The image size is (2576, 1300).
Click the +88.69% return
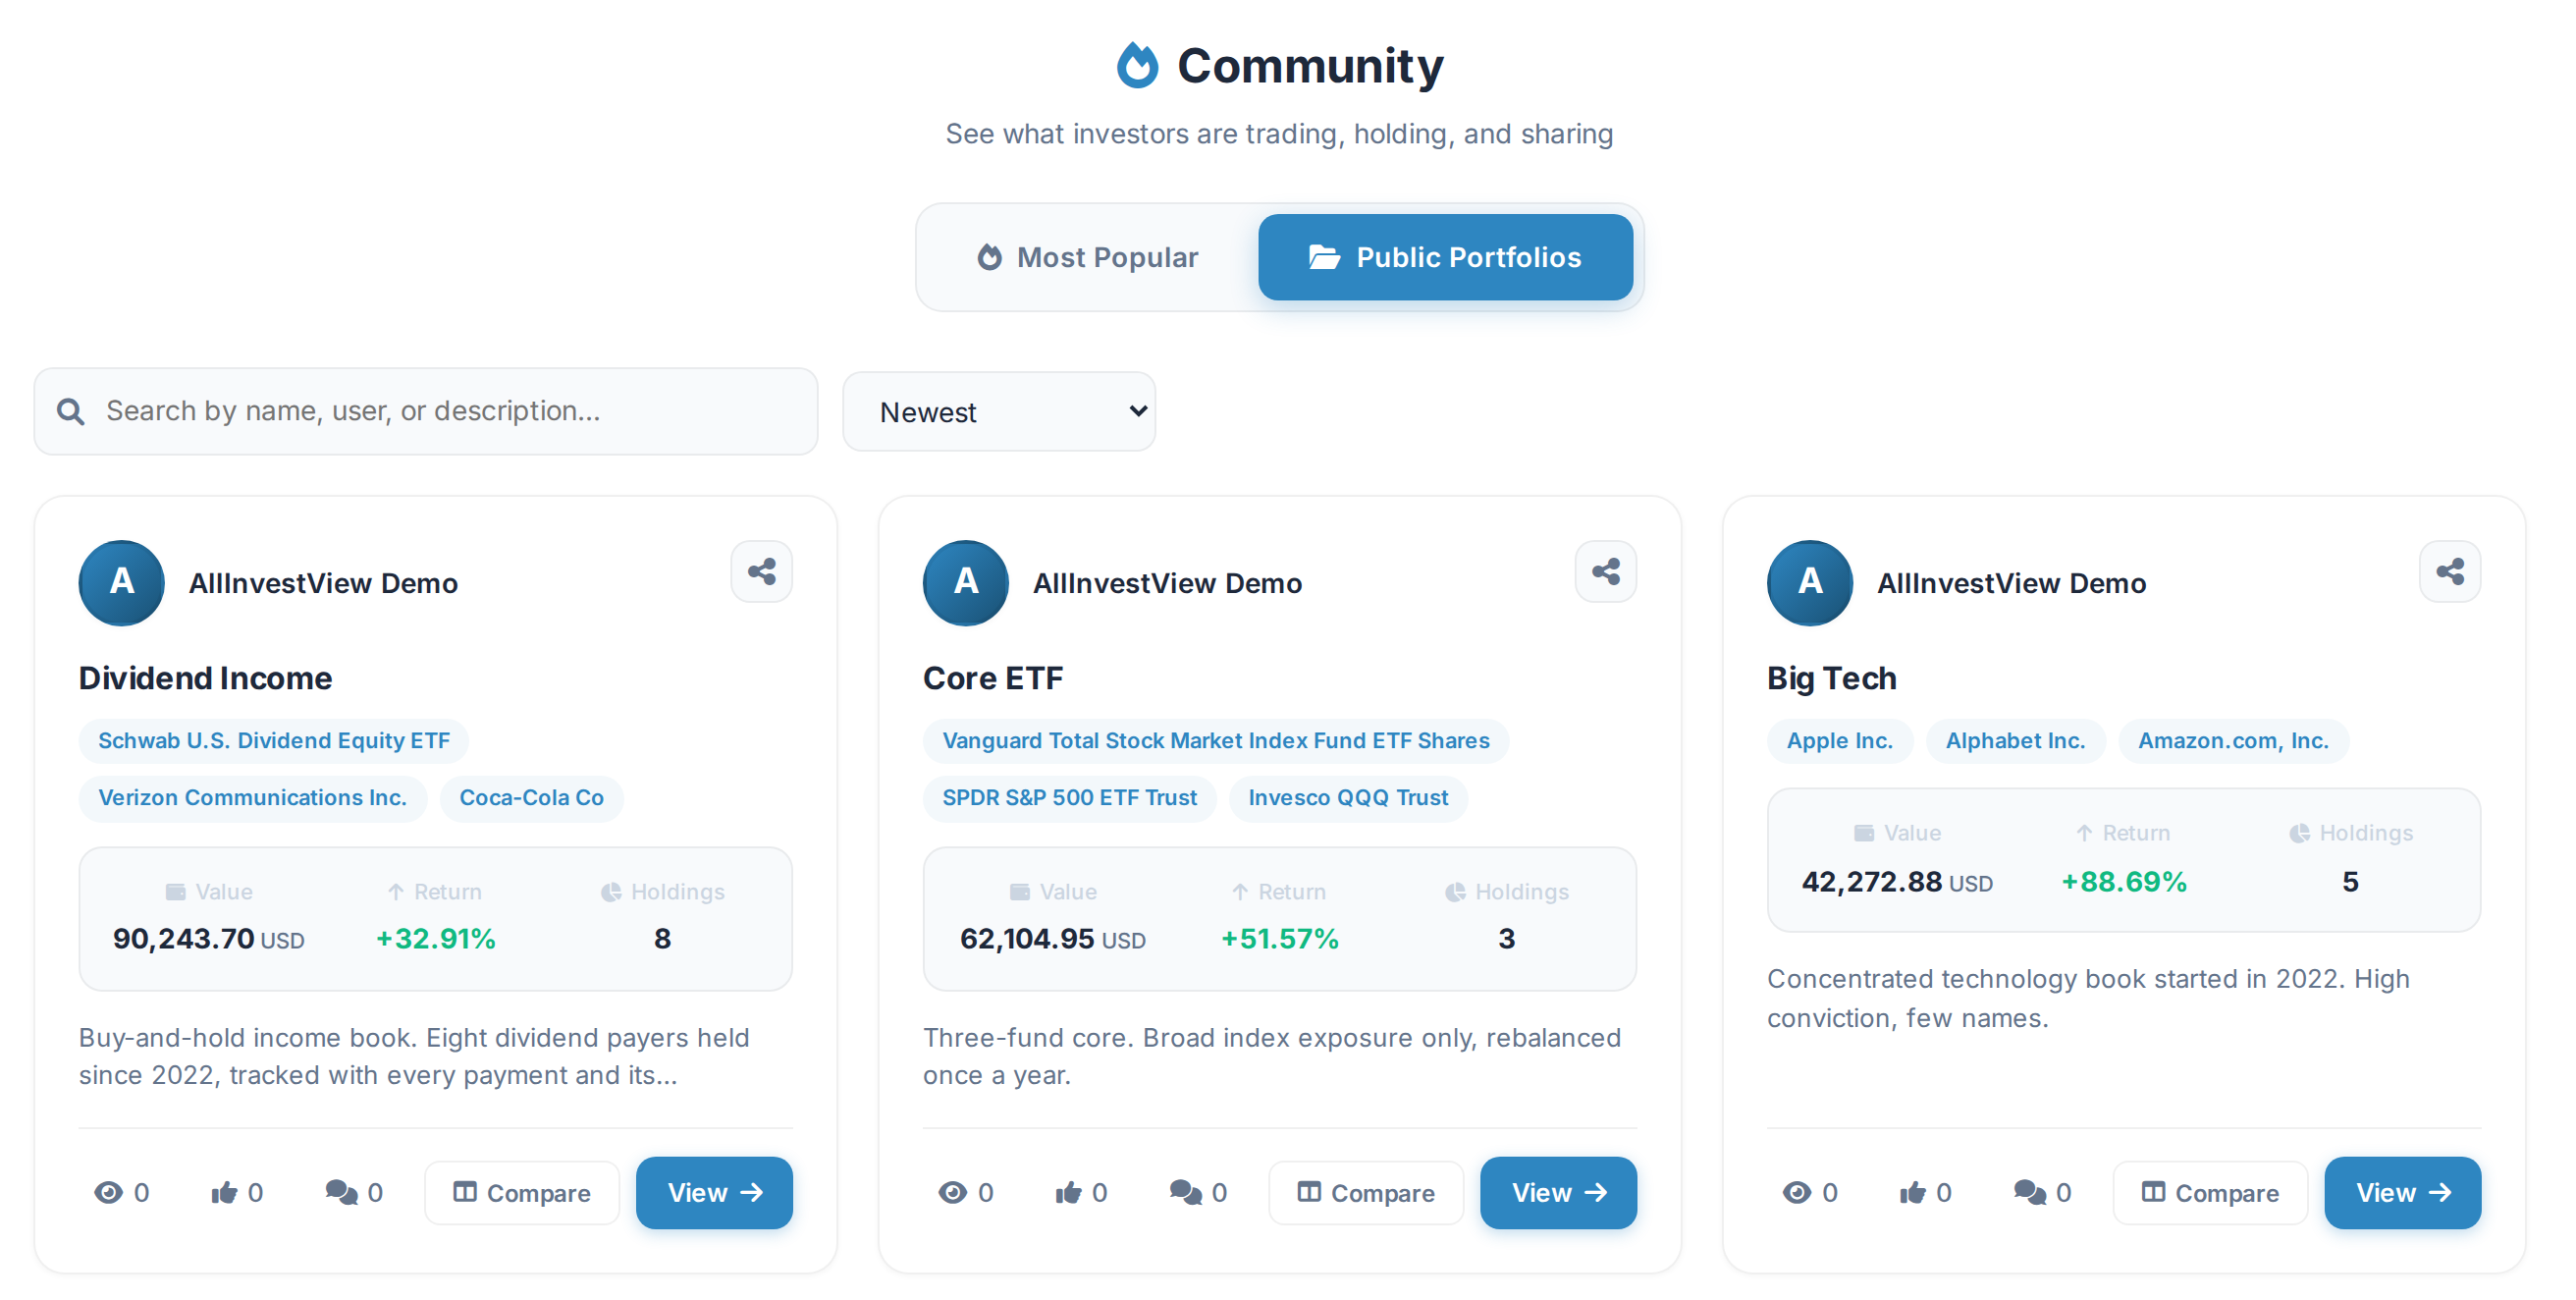click(2123, 882)
